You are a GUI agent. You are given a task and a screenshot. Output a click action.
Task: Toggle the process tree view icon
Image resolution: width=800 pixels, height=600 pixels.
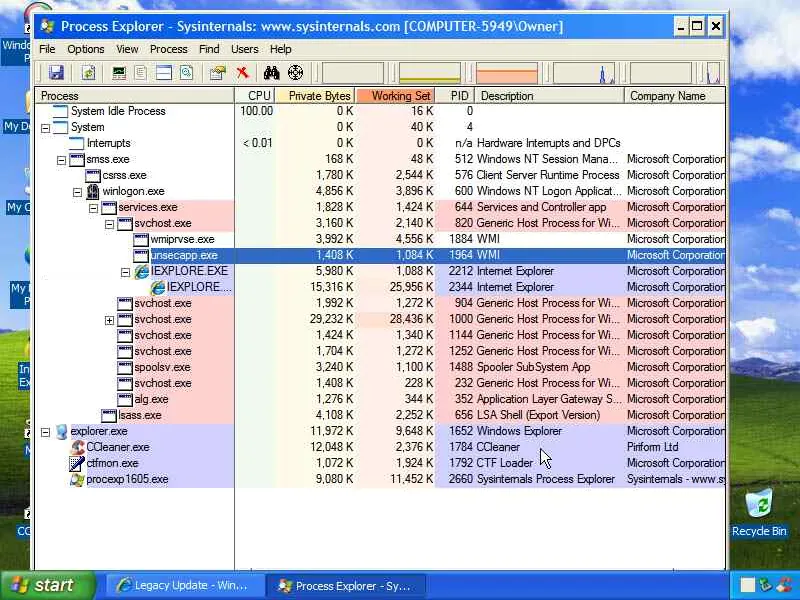point(141,73)
